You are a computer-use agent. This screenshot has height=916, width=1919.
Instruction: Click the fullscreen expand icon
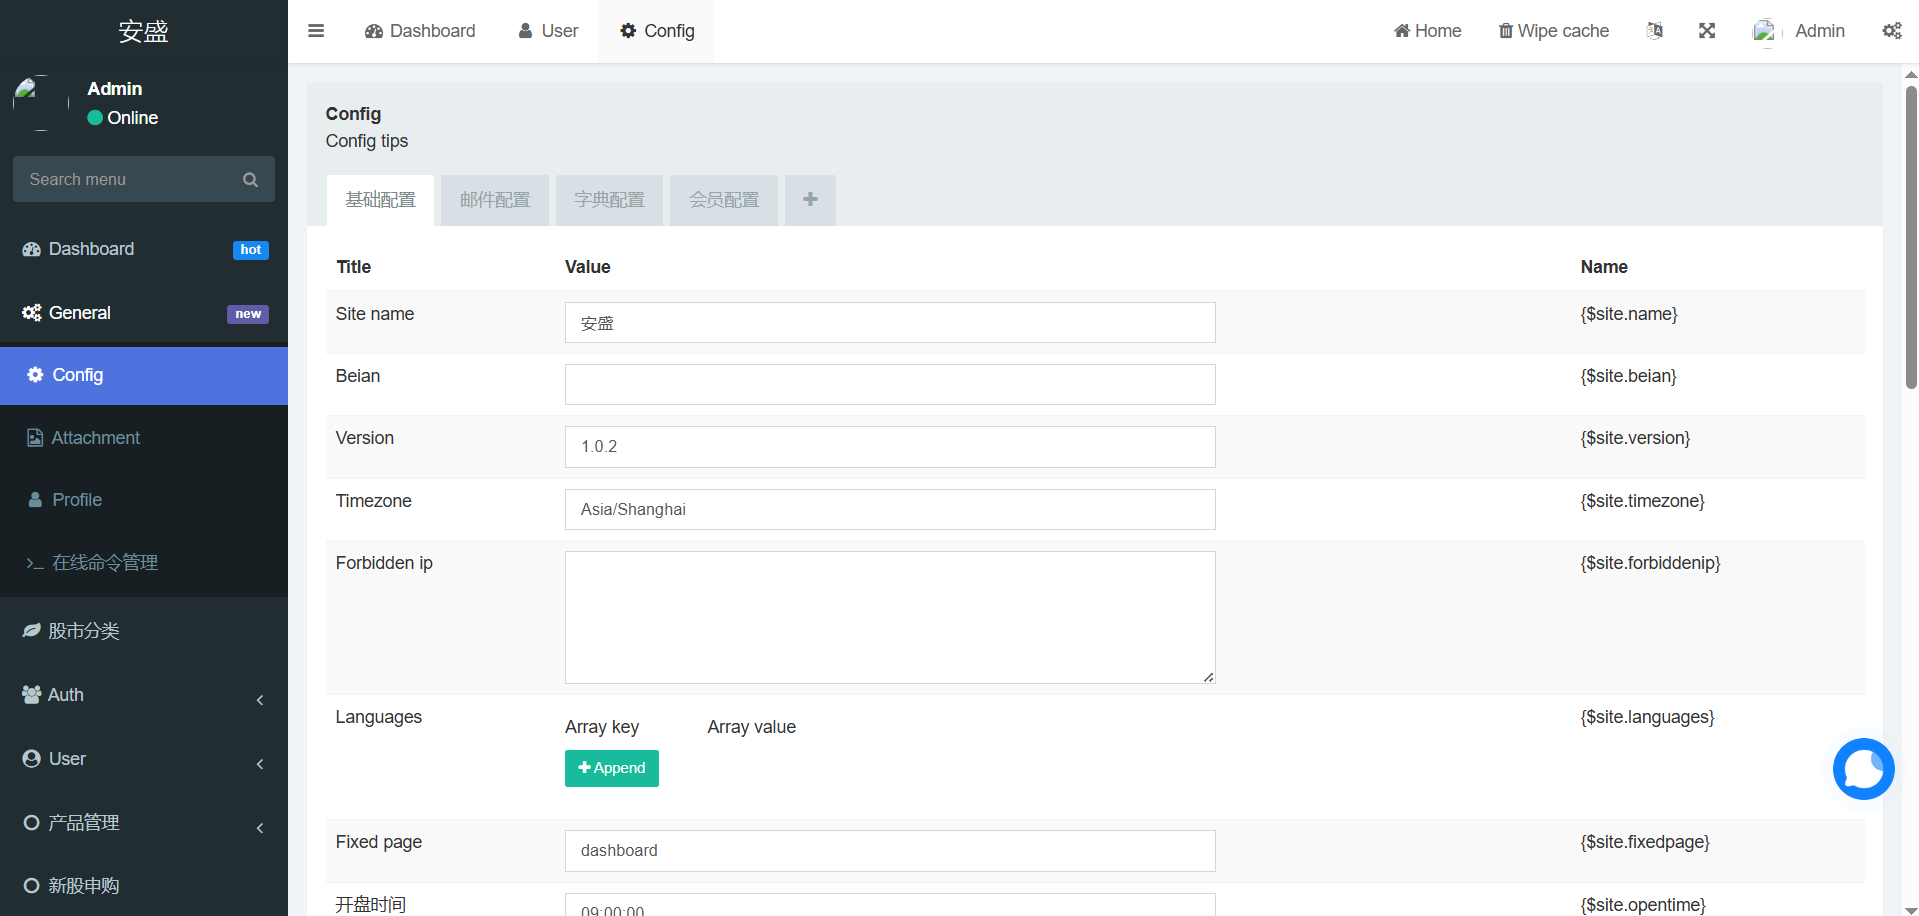1707,31
